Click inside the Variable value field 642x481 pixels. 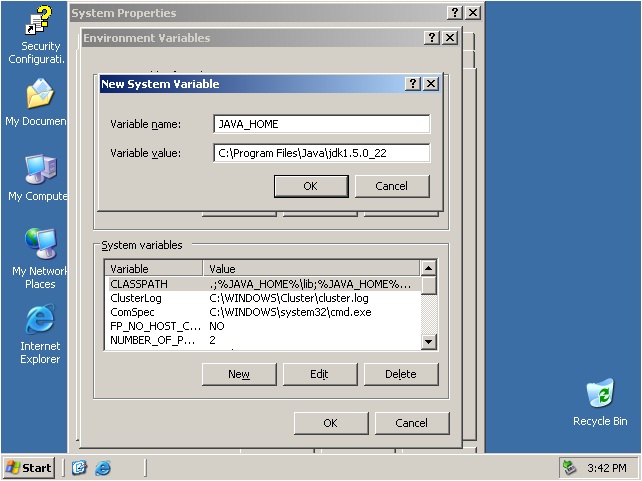321,153
